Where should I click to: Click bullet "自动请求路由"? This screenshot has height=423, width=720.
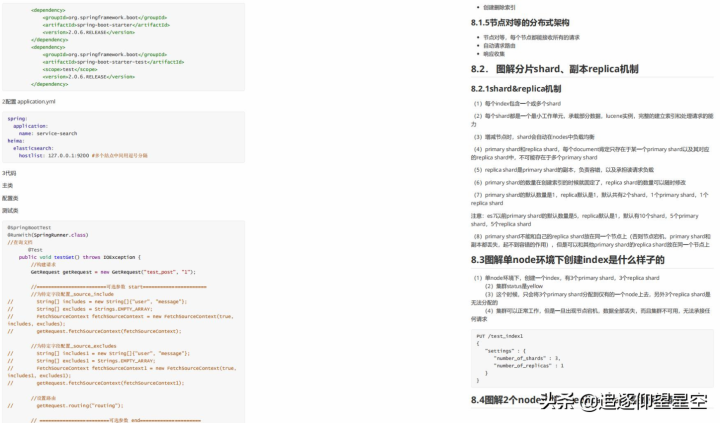[x=499, y=45]
